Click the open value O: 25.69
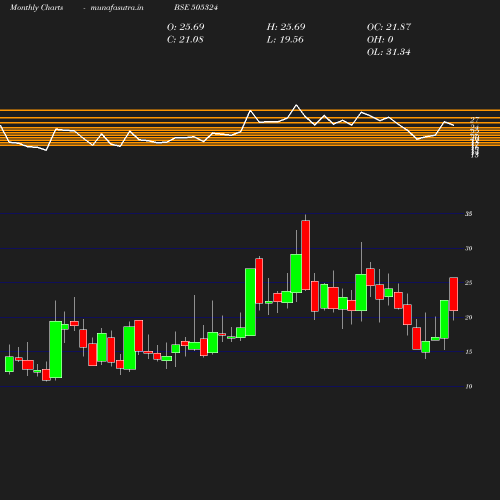This screenshot has height=500, width=500. pyautogui.click(x=186, y=27)
